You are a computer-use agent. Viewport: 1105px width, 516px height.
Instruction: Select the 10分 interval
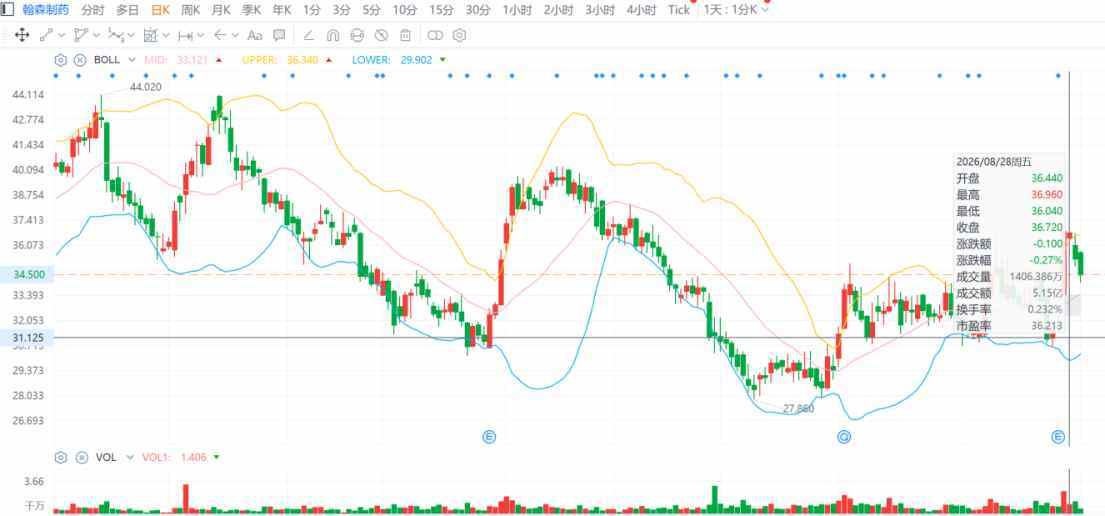405,10
